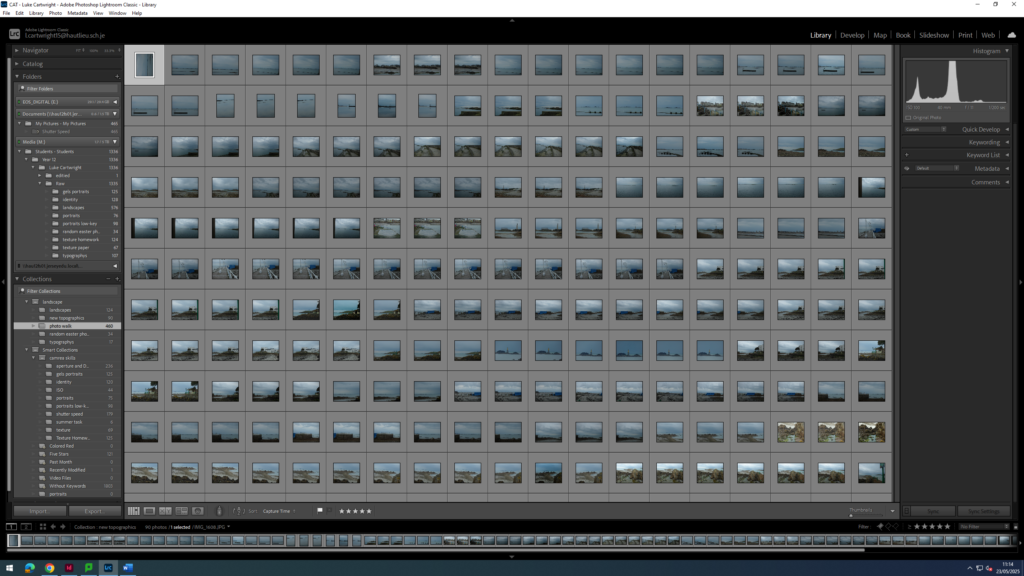
Task: Collapse the Folders panel
Action: [x=17, y=76]
